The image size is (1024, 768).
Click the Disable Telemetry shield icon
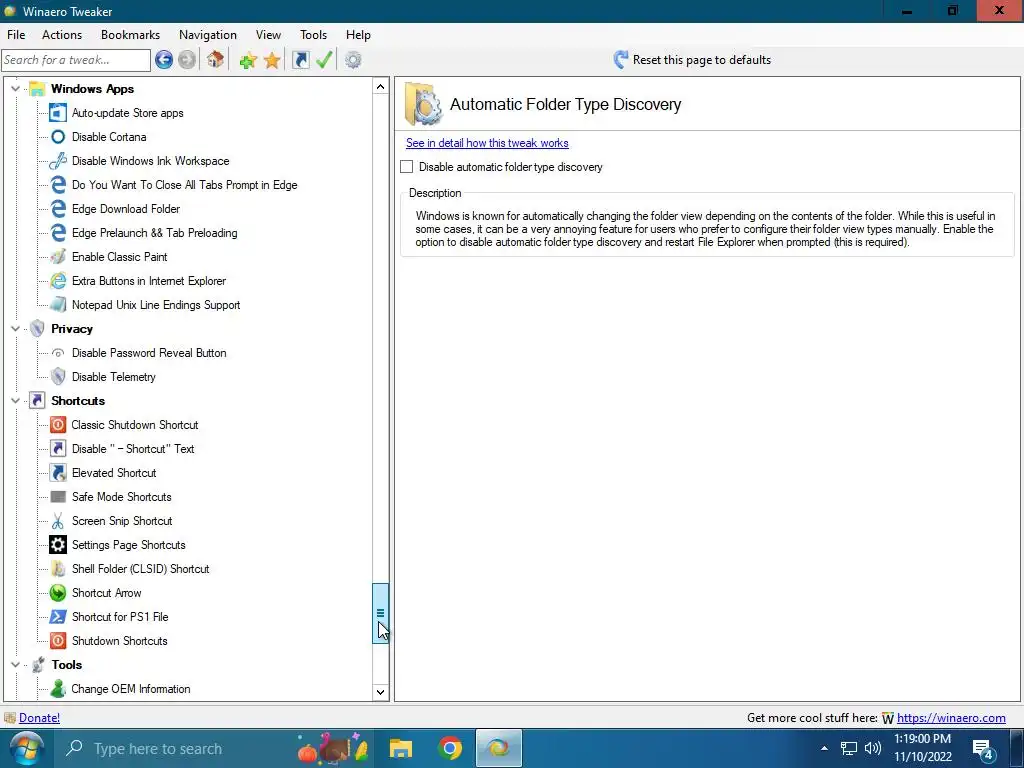coord(58,377)
